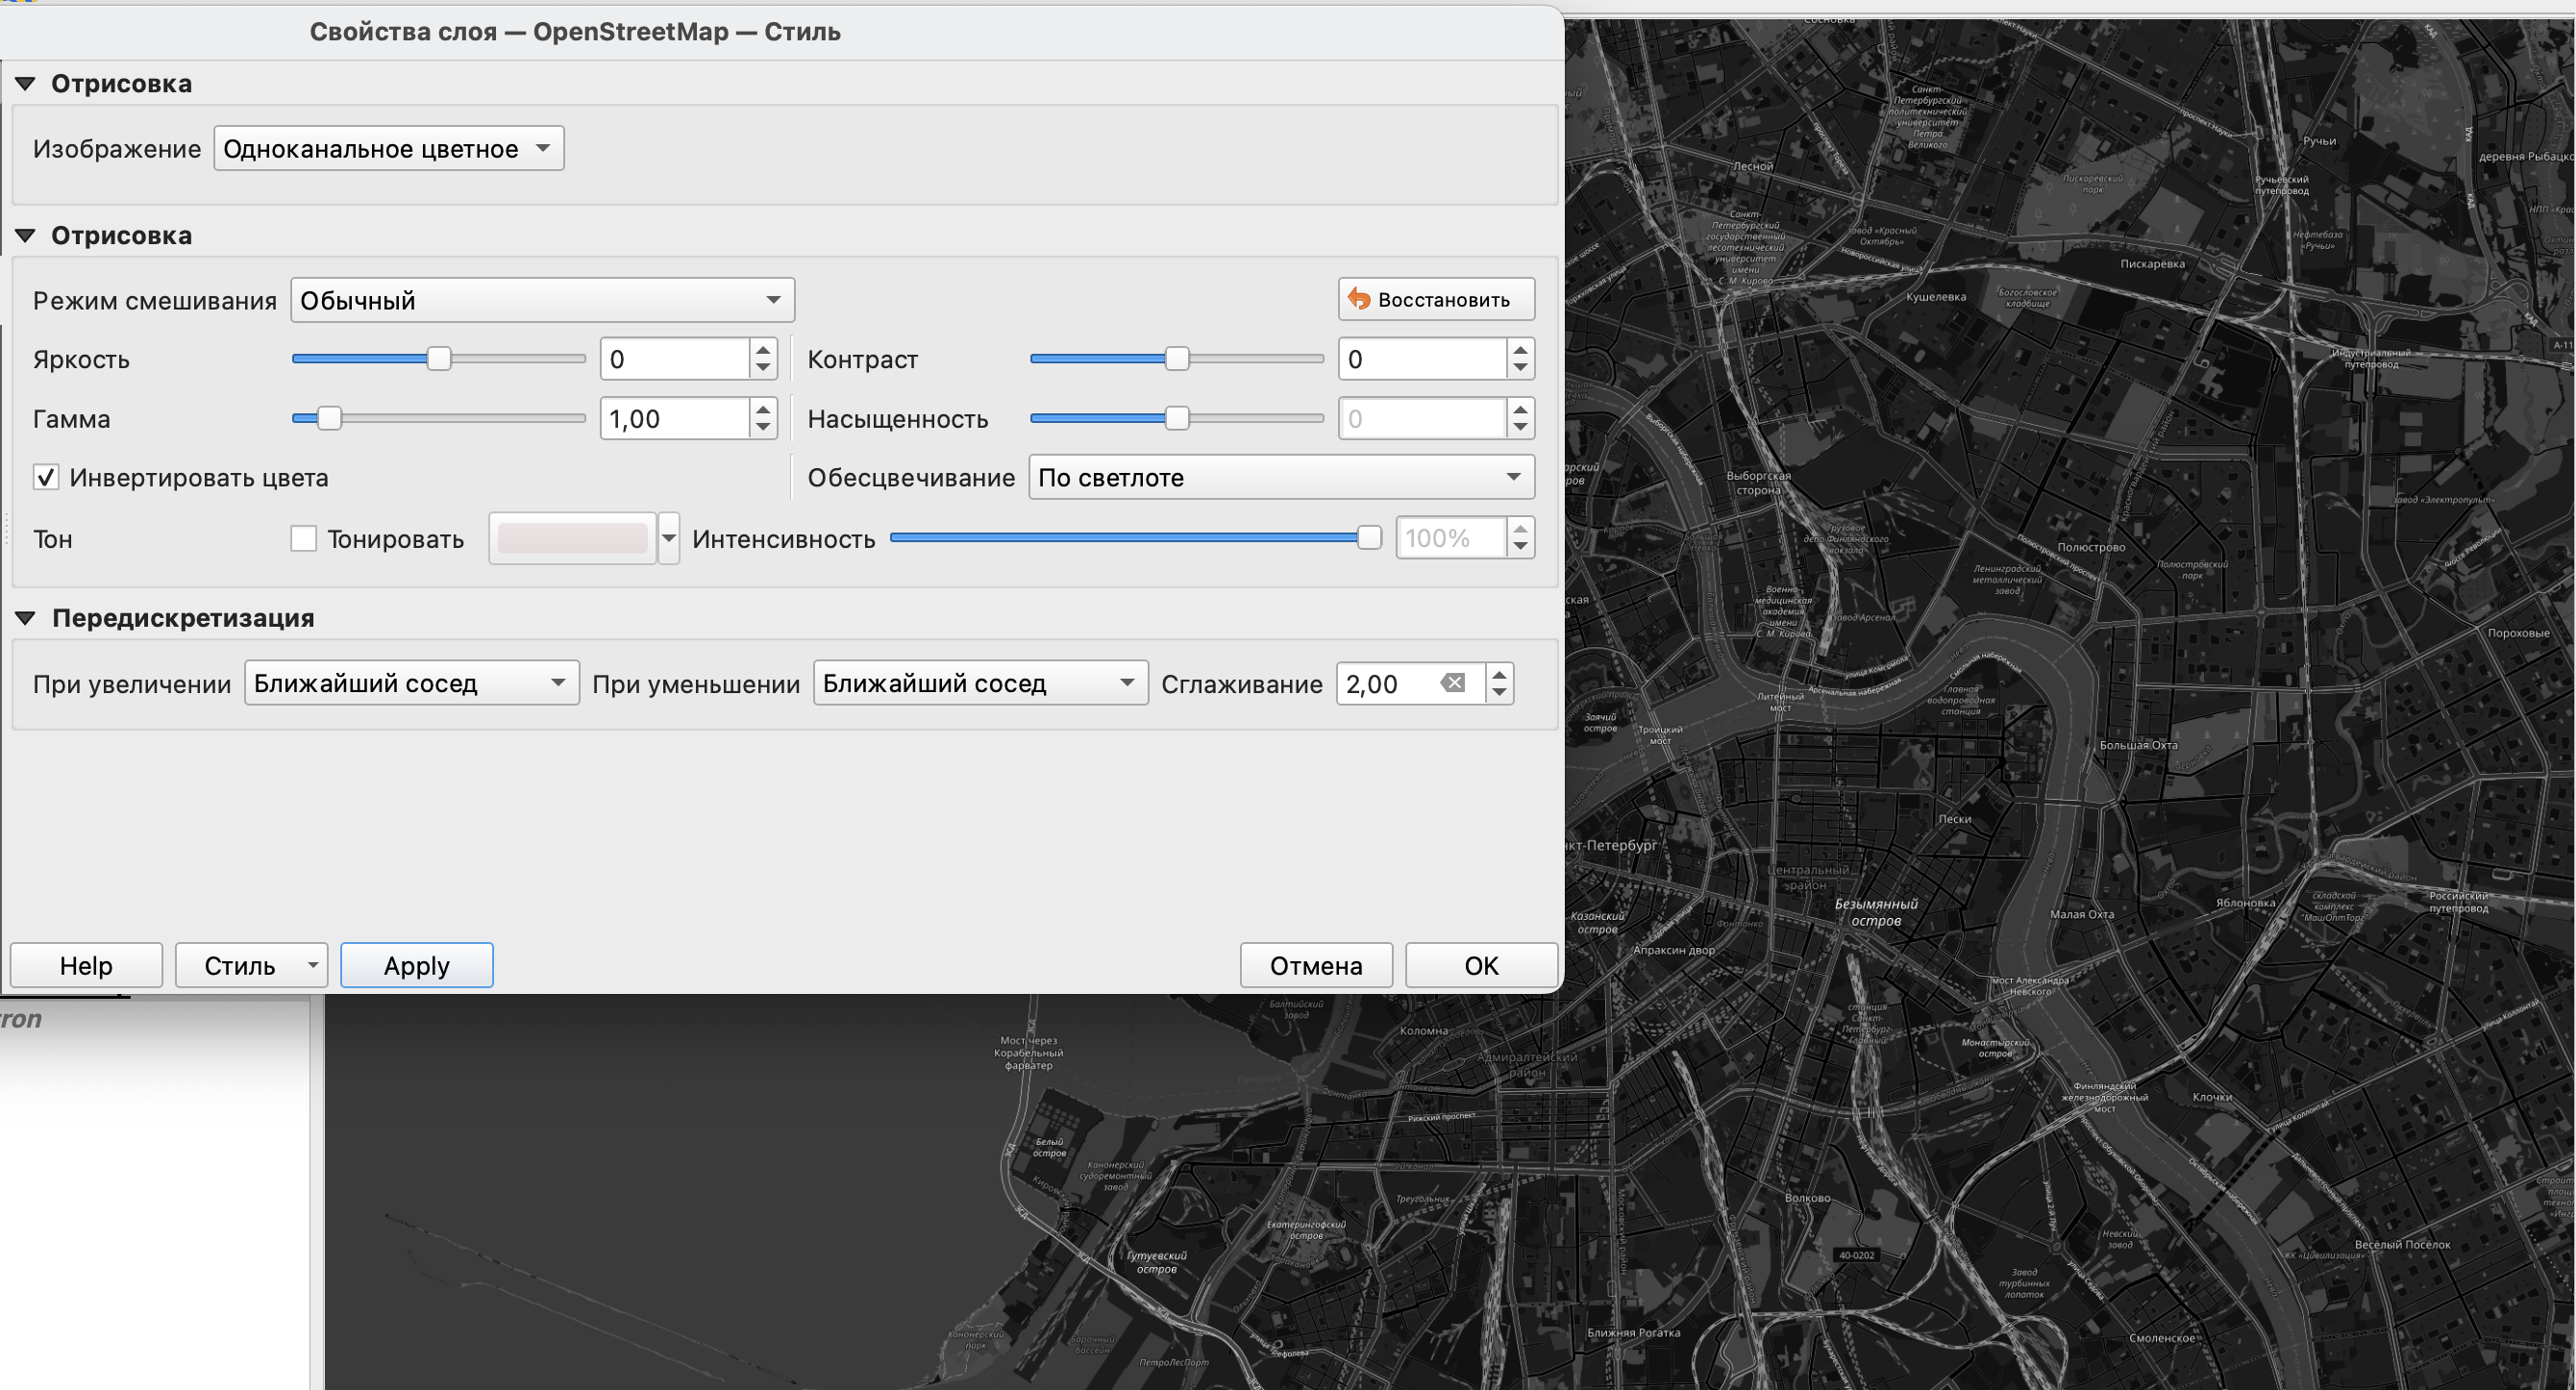Viewport: 2576px width, 1390px height.
Task: Uncheck the Инвертировать цвета checkbox
Action: click(46, 477)
